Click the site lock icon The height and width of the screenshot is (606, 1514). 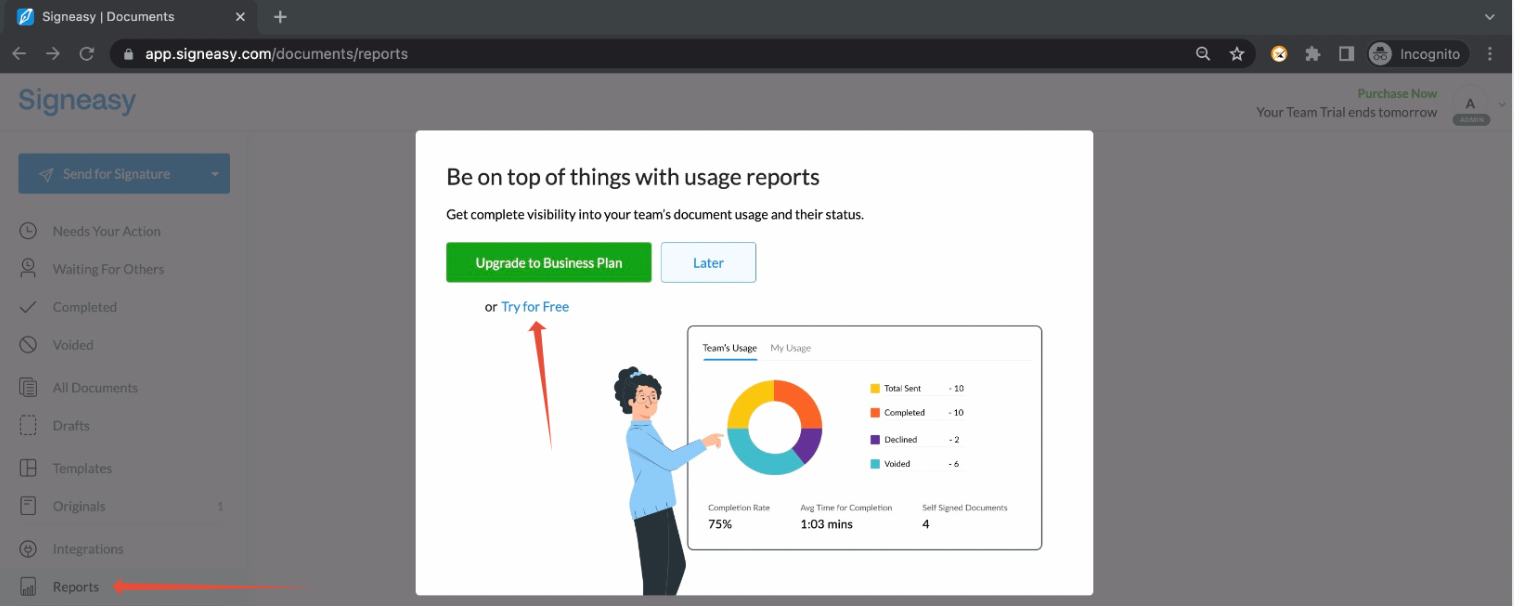(128, 54)
